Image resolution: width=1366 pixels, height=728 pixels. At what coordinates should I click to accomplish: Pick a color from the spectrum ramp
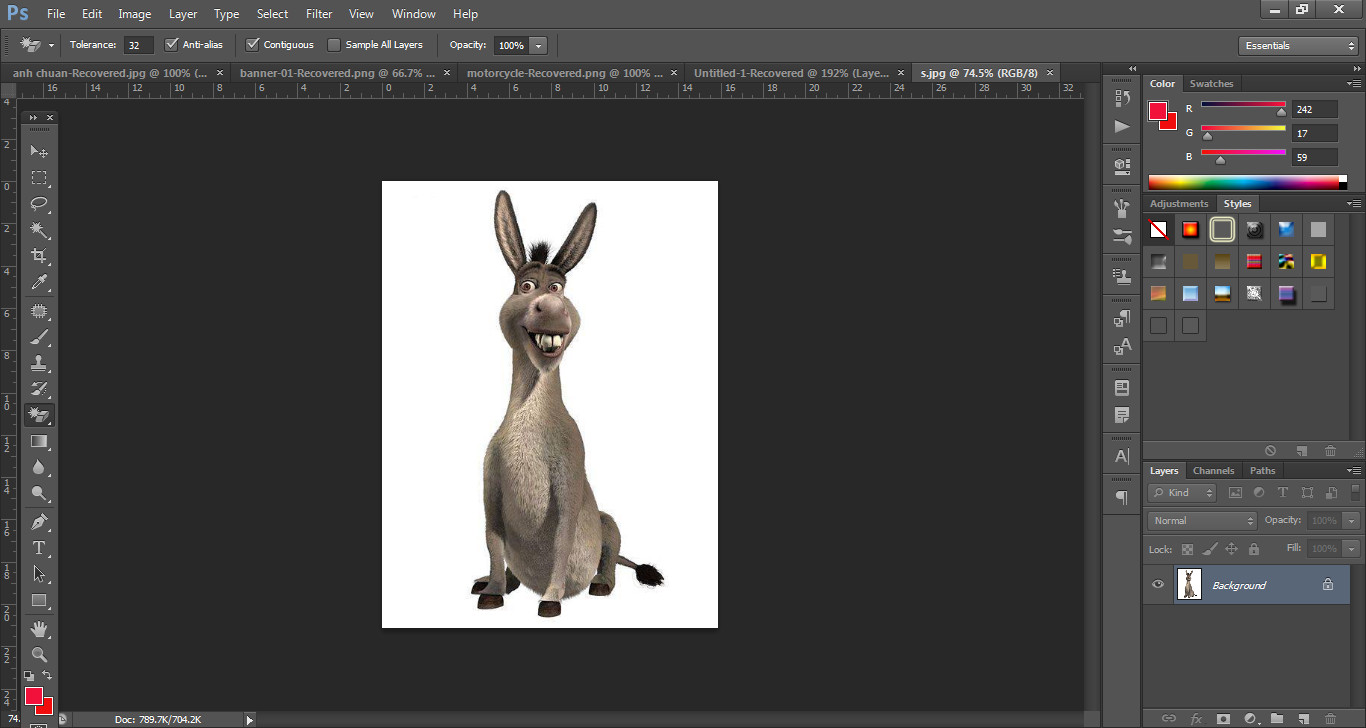[1244, 182]
